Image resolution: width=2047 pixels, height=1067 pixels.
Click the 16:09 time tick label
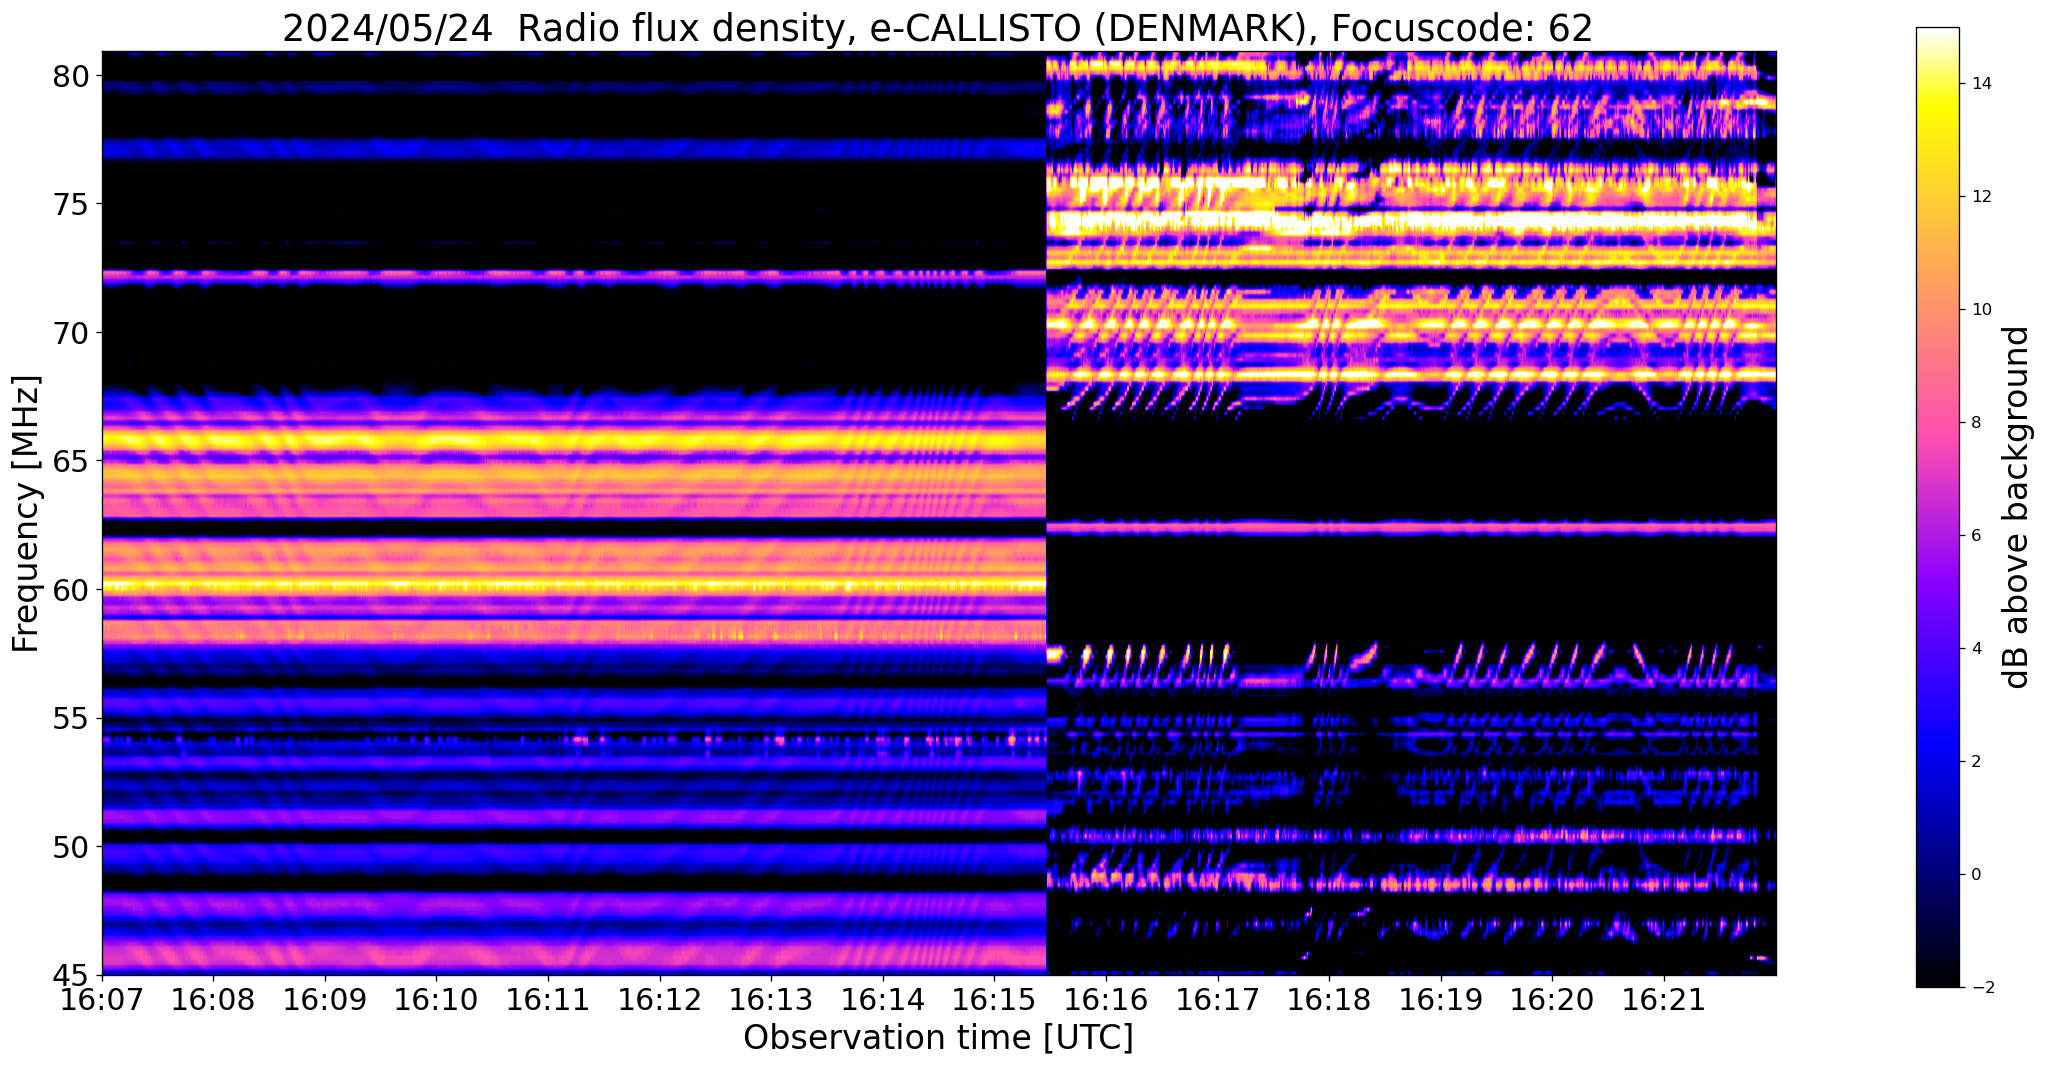(325, 999)
